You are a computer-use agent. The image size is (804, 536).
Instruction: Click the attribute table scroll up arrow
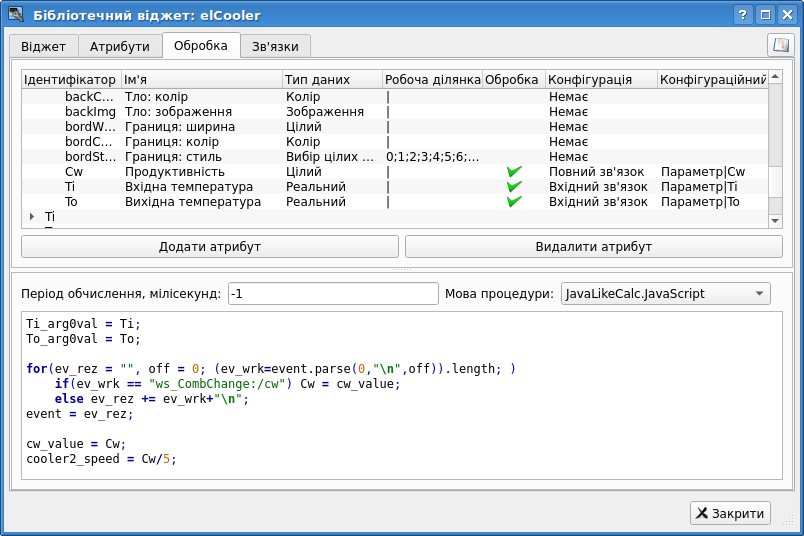pos(775,77)
